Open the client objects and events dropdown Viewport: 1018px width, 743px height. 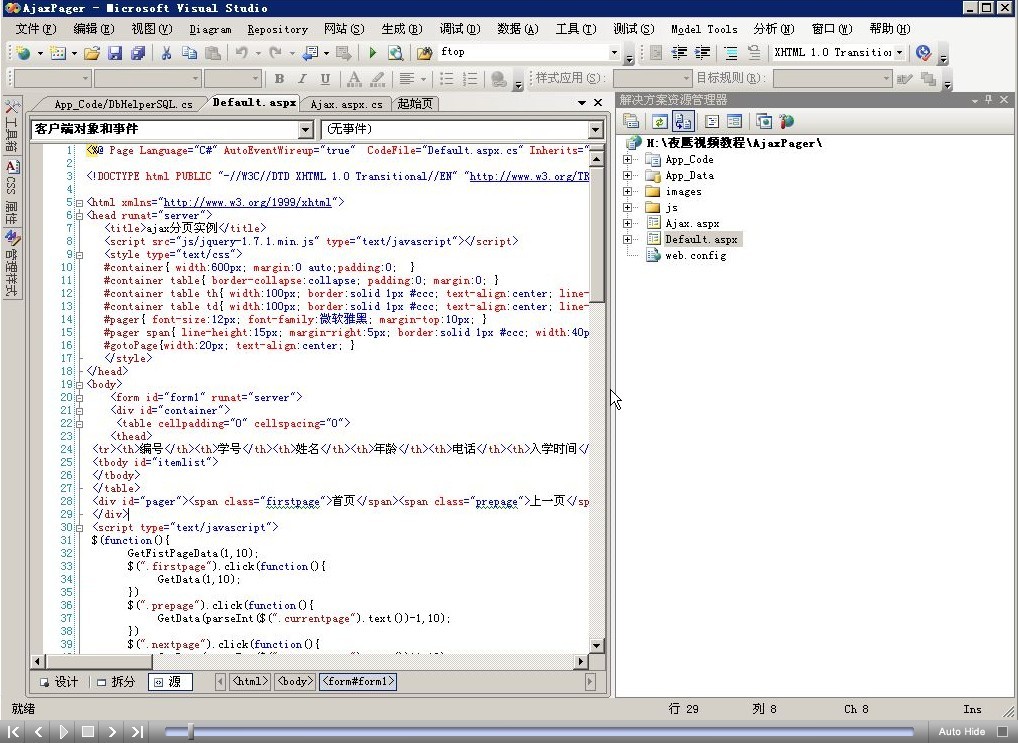coord(305,130)
